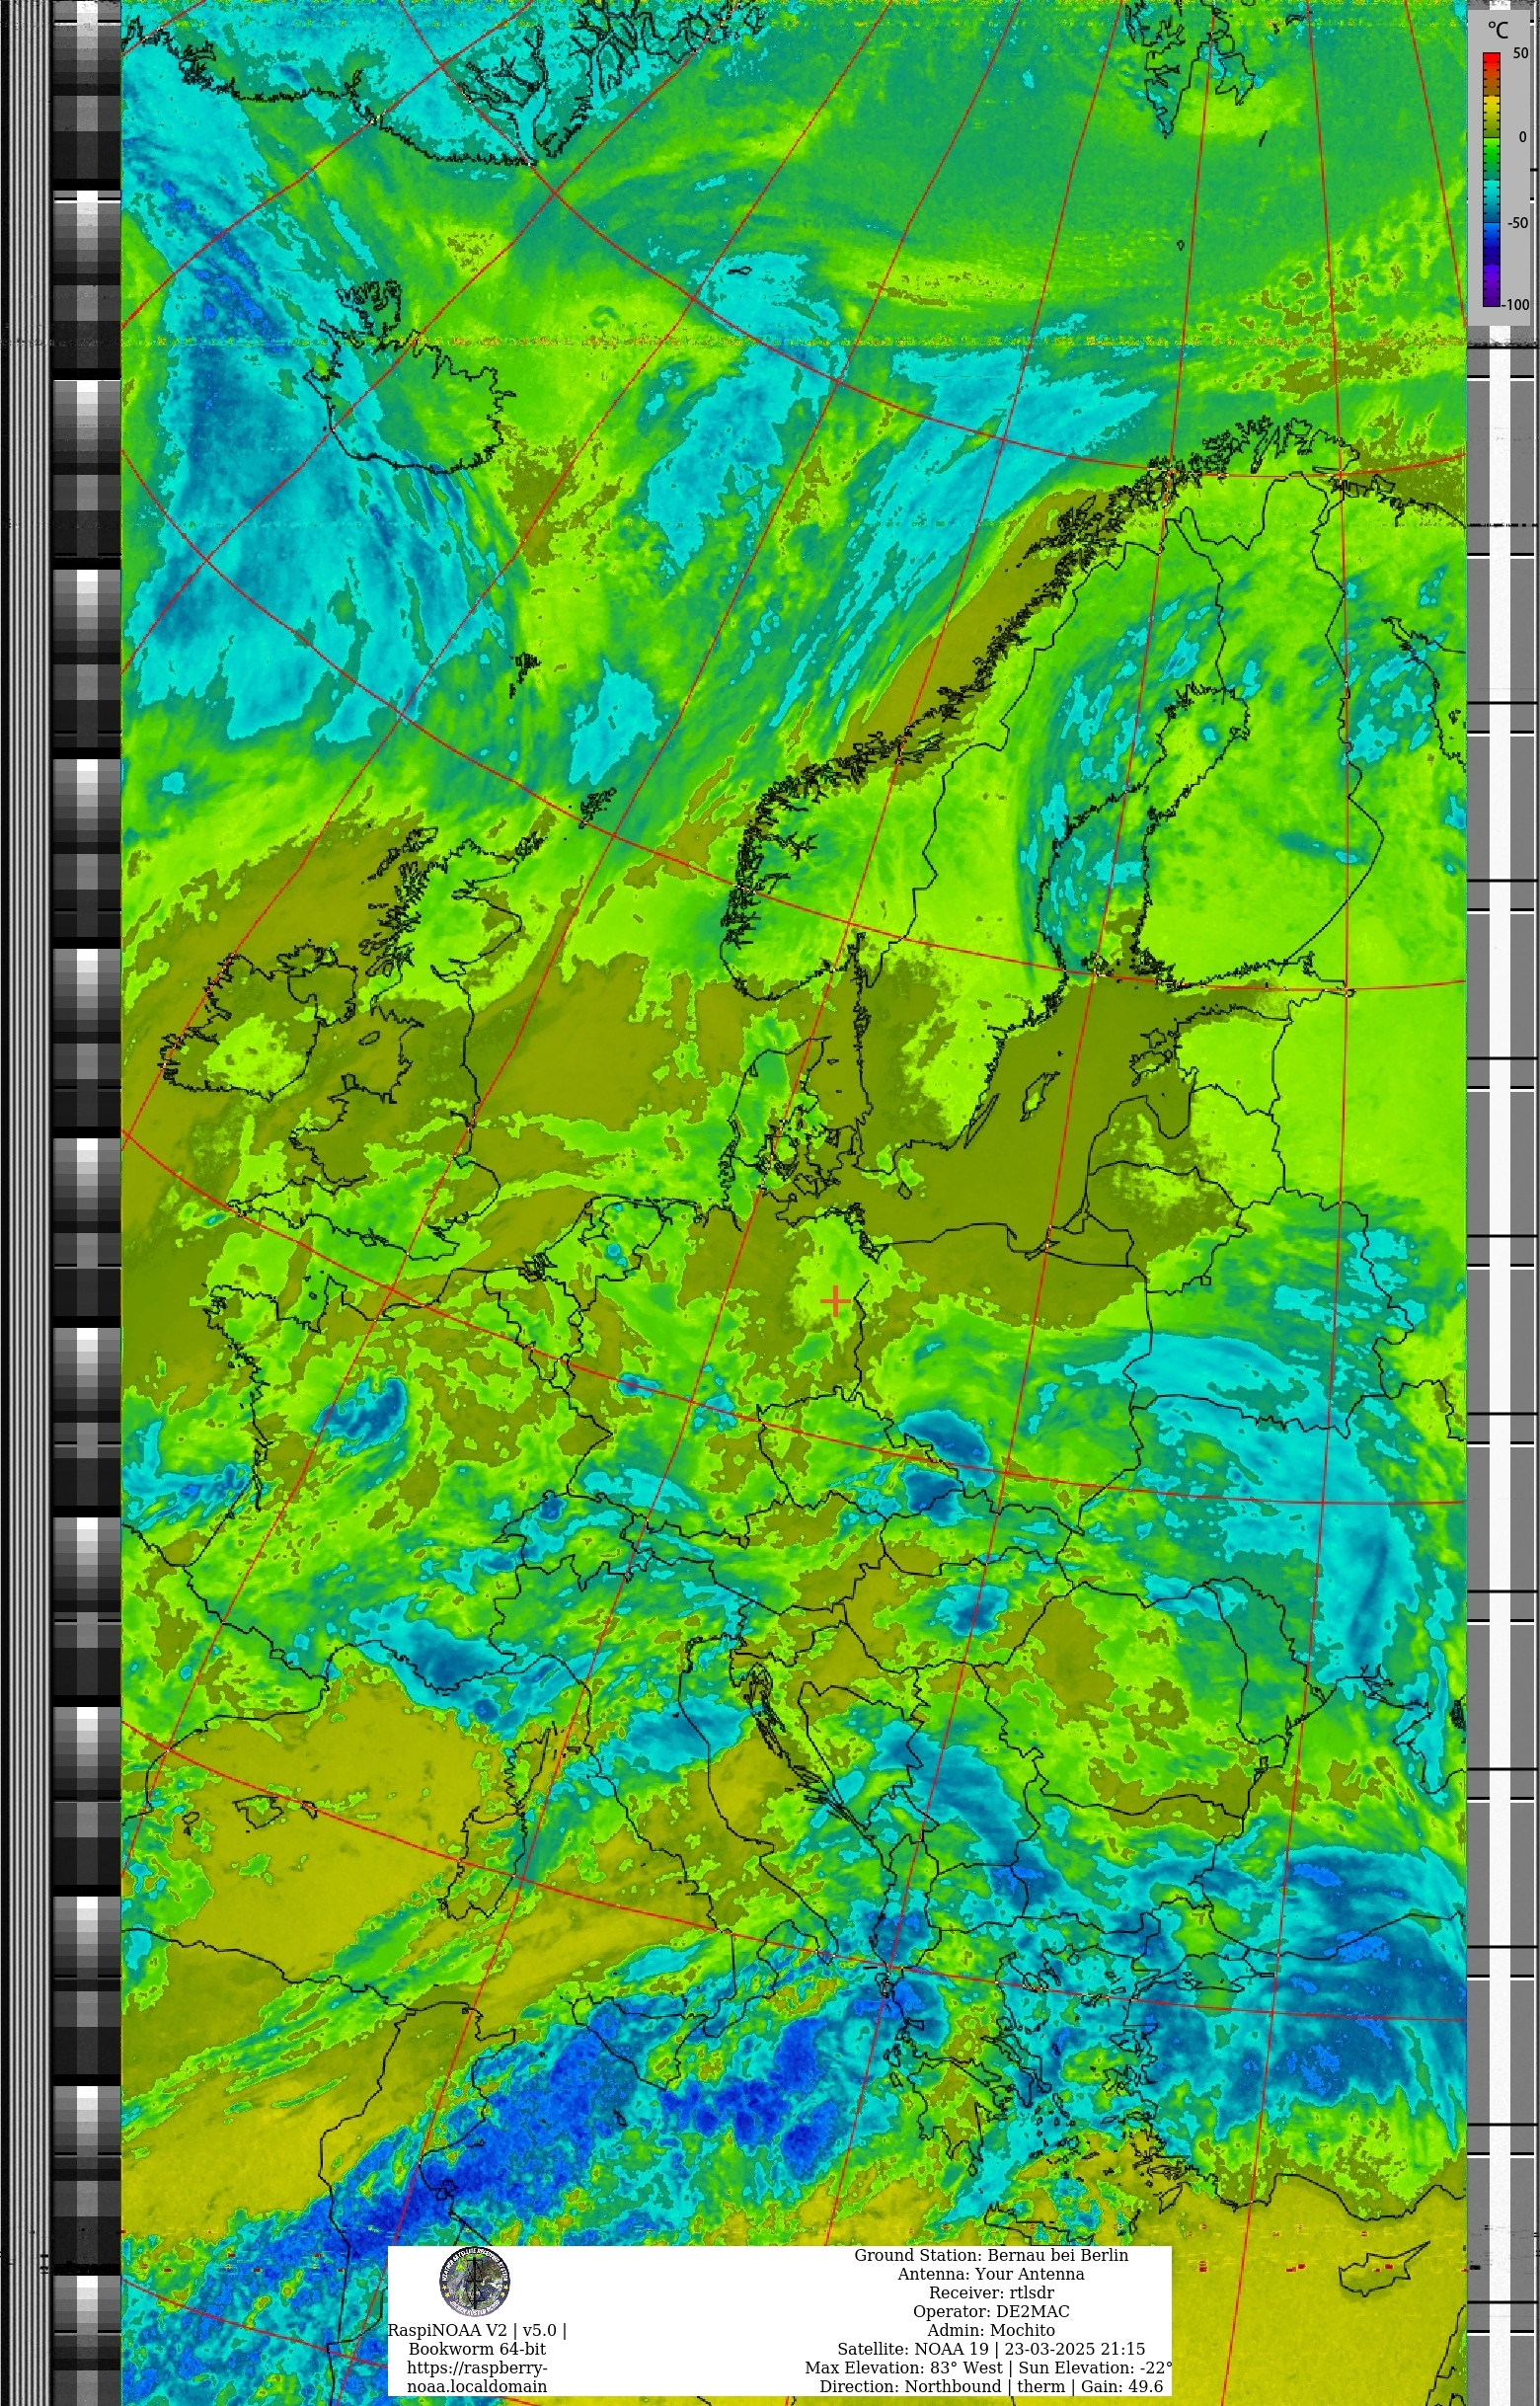Image resolution: width=1540 pixels, height=2406 pixels.
Task: Click the RaspiNOAA round logo emblem
Action: click(x=475, y=2283)
